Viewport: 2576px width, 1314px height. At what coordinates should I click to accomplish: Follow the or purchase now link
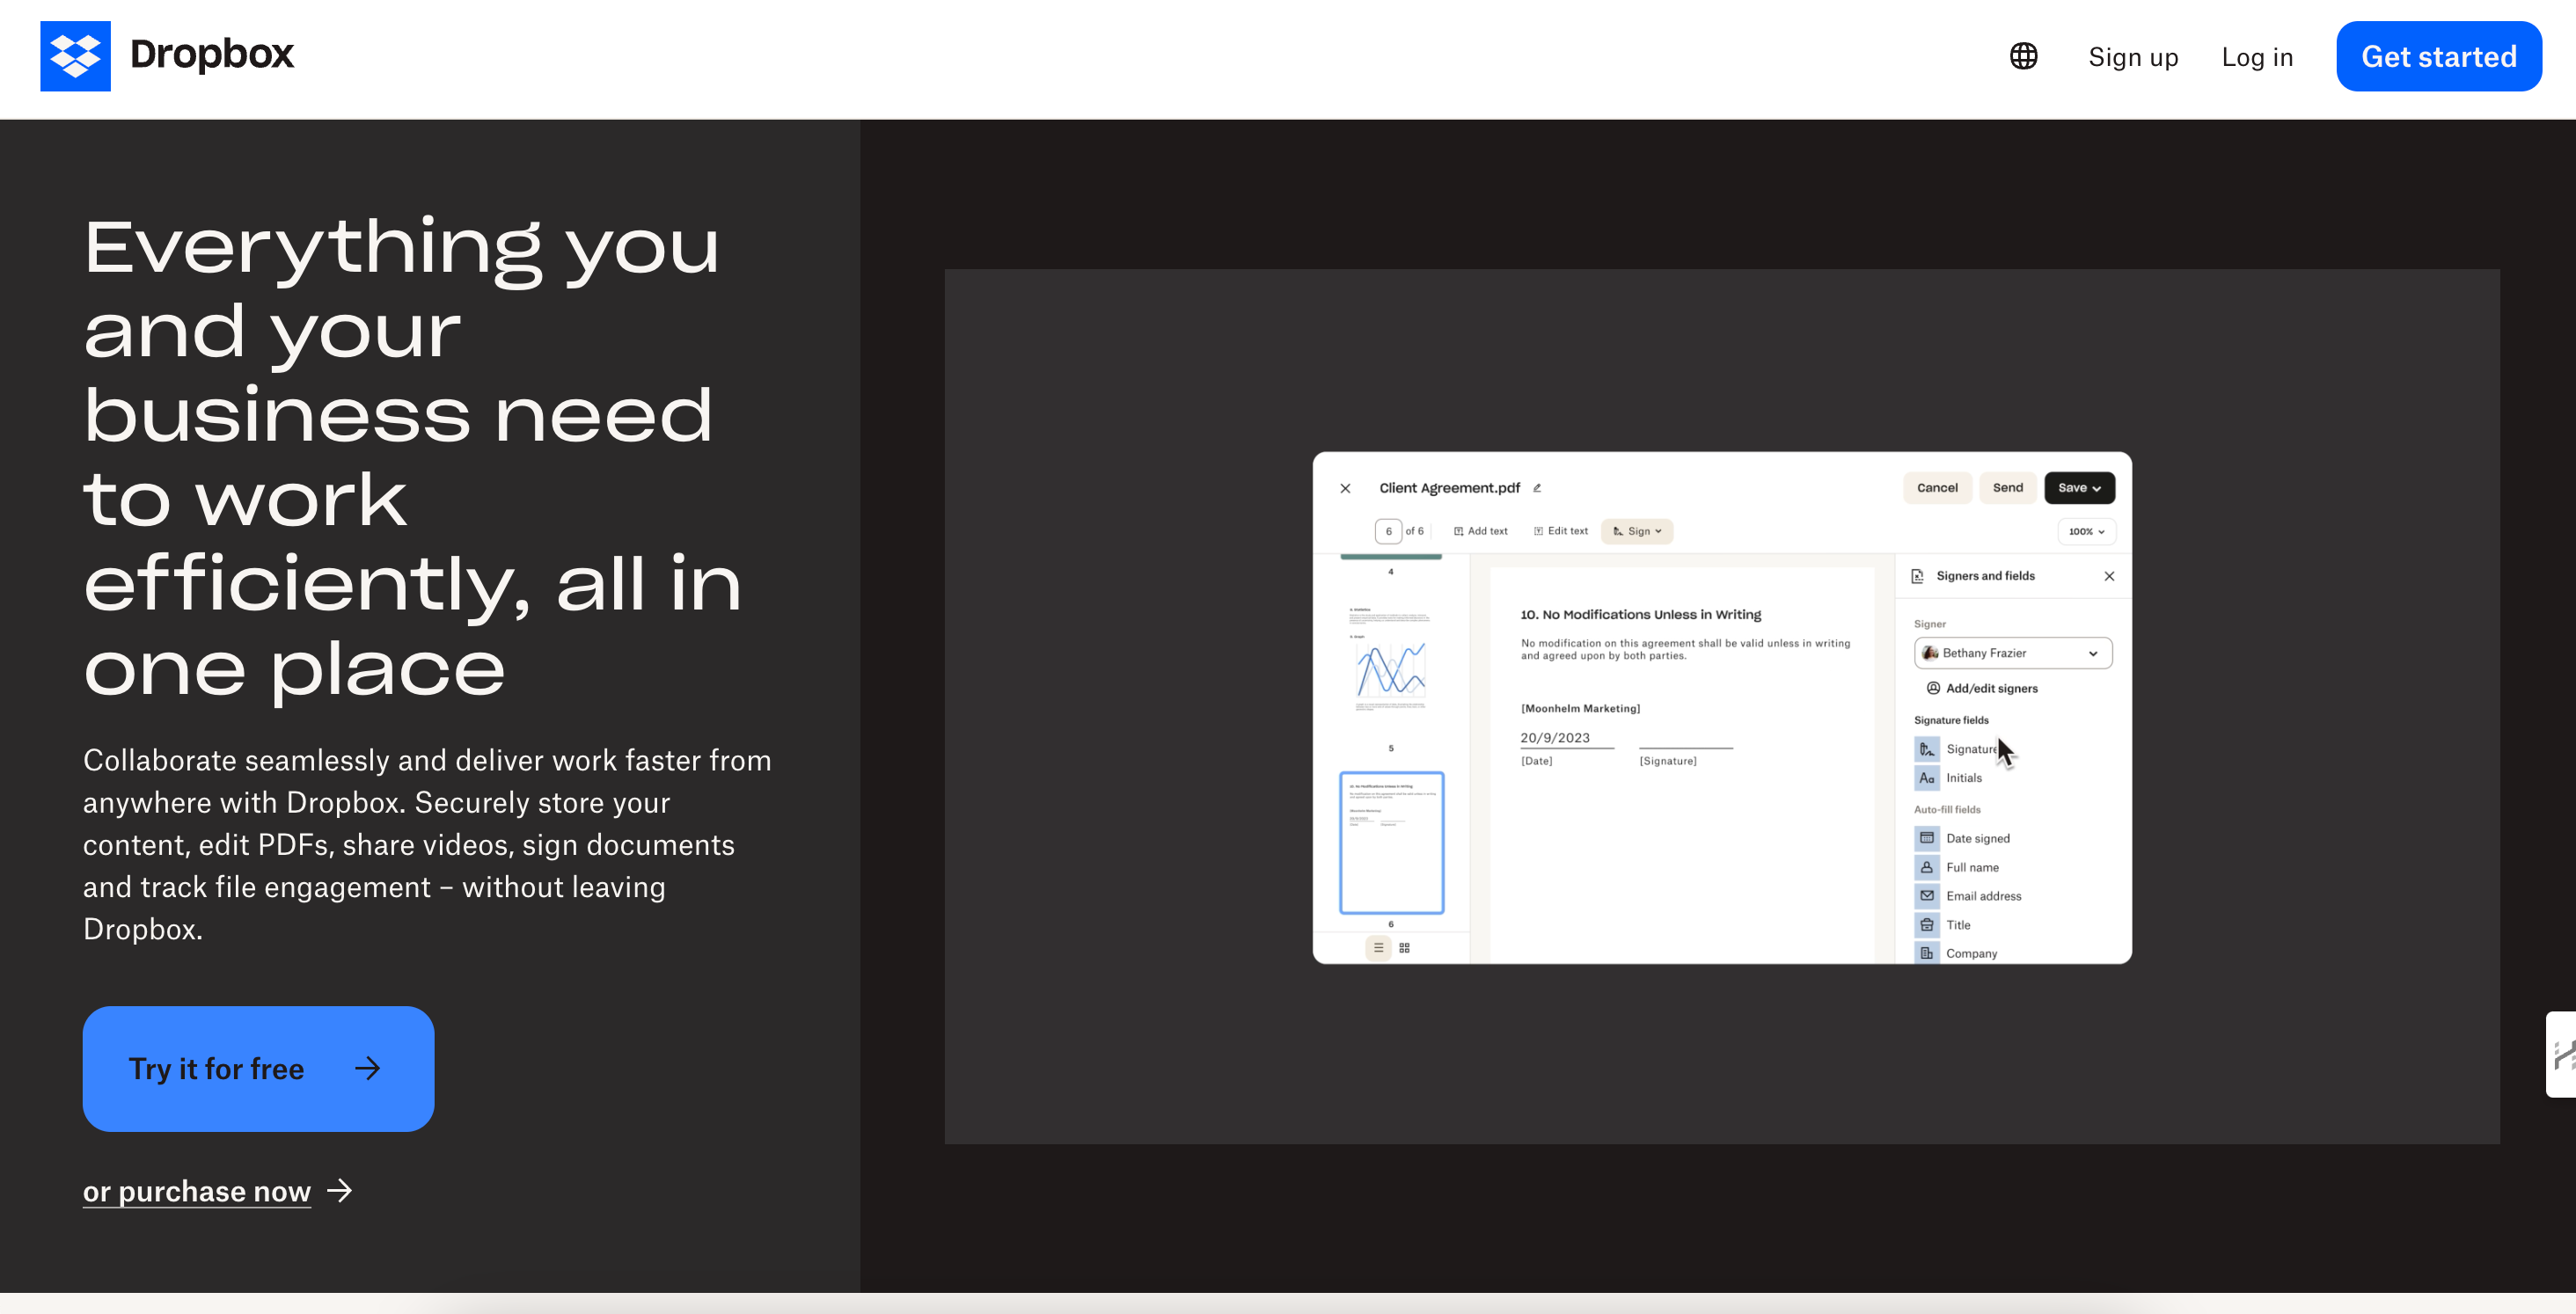click(197, 1191)
